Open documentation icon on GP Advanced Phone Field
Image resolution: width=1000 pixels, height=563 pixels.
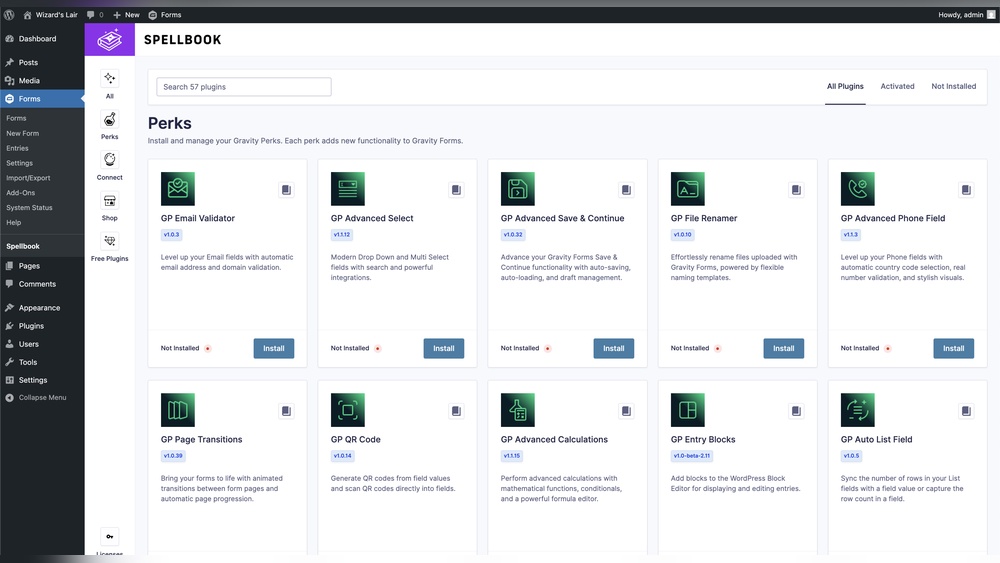[x=966, y=190]
